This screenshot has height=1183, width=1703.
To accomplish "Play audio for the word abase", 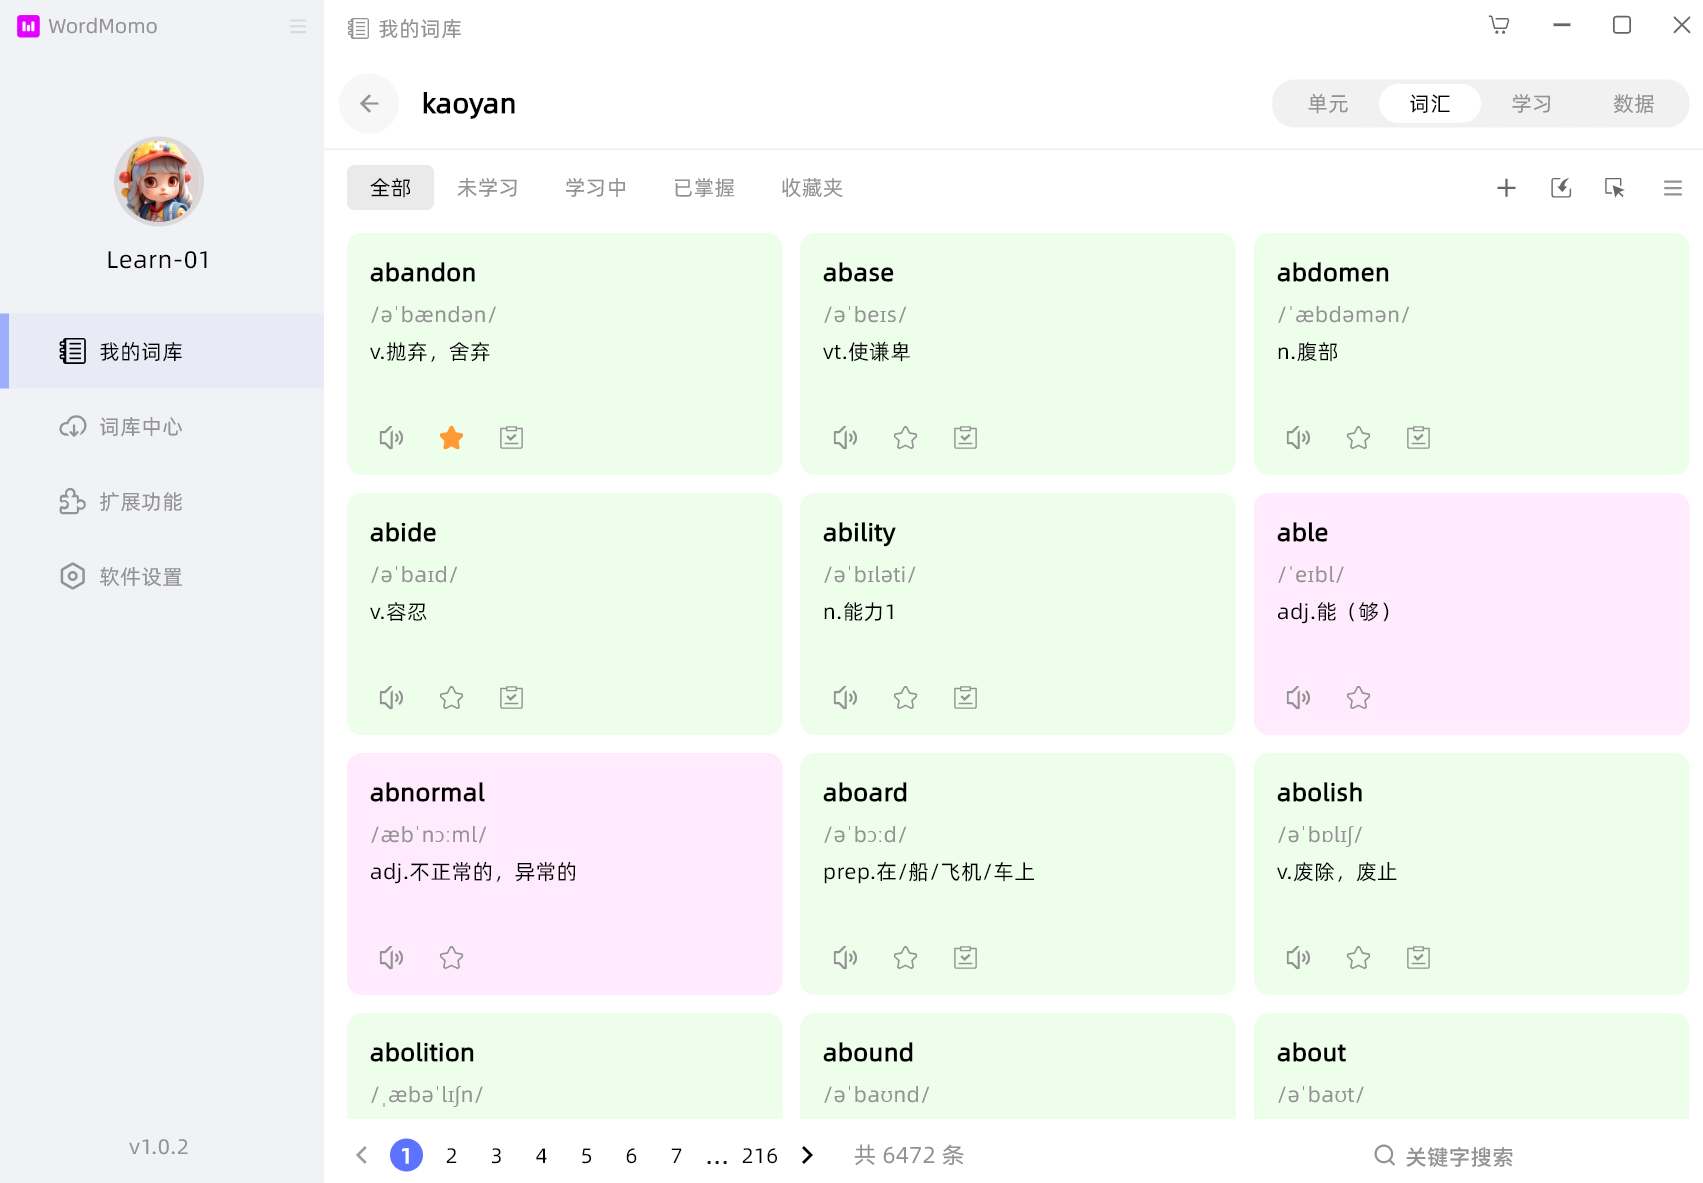I will click(845, 438).
